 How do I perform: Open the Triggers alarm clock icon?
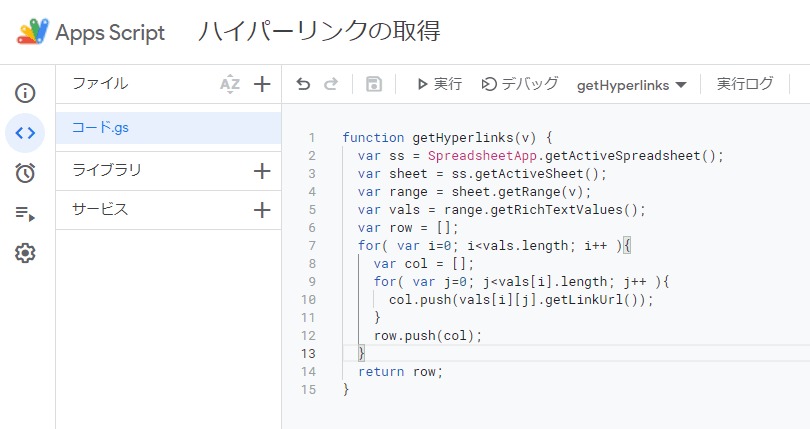tap(26, 173)
